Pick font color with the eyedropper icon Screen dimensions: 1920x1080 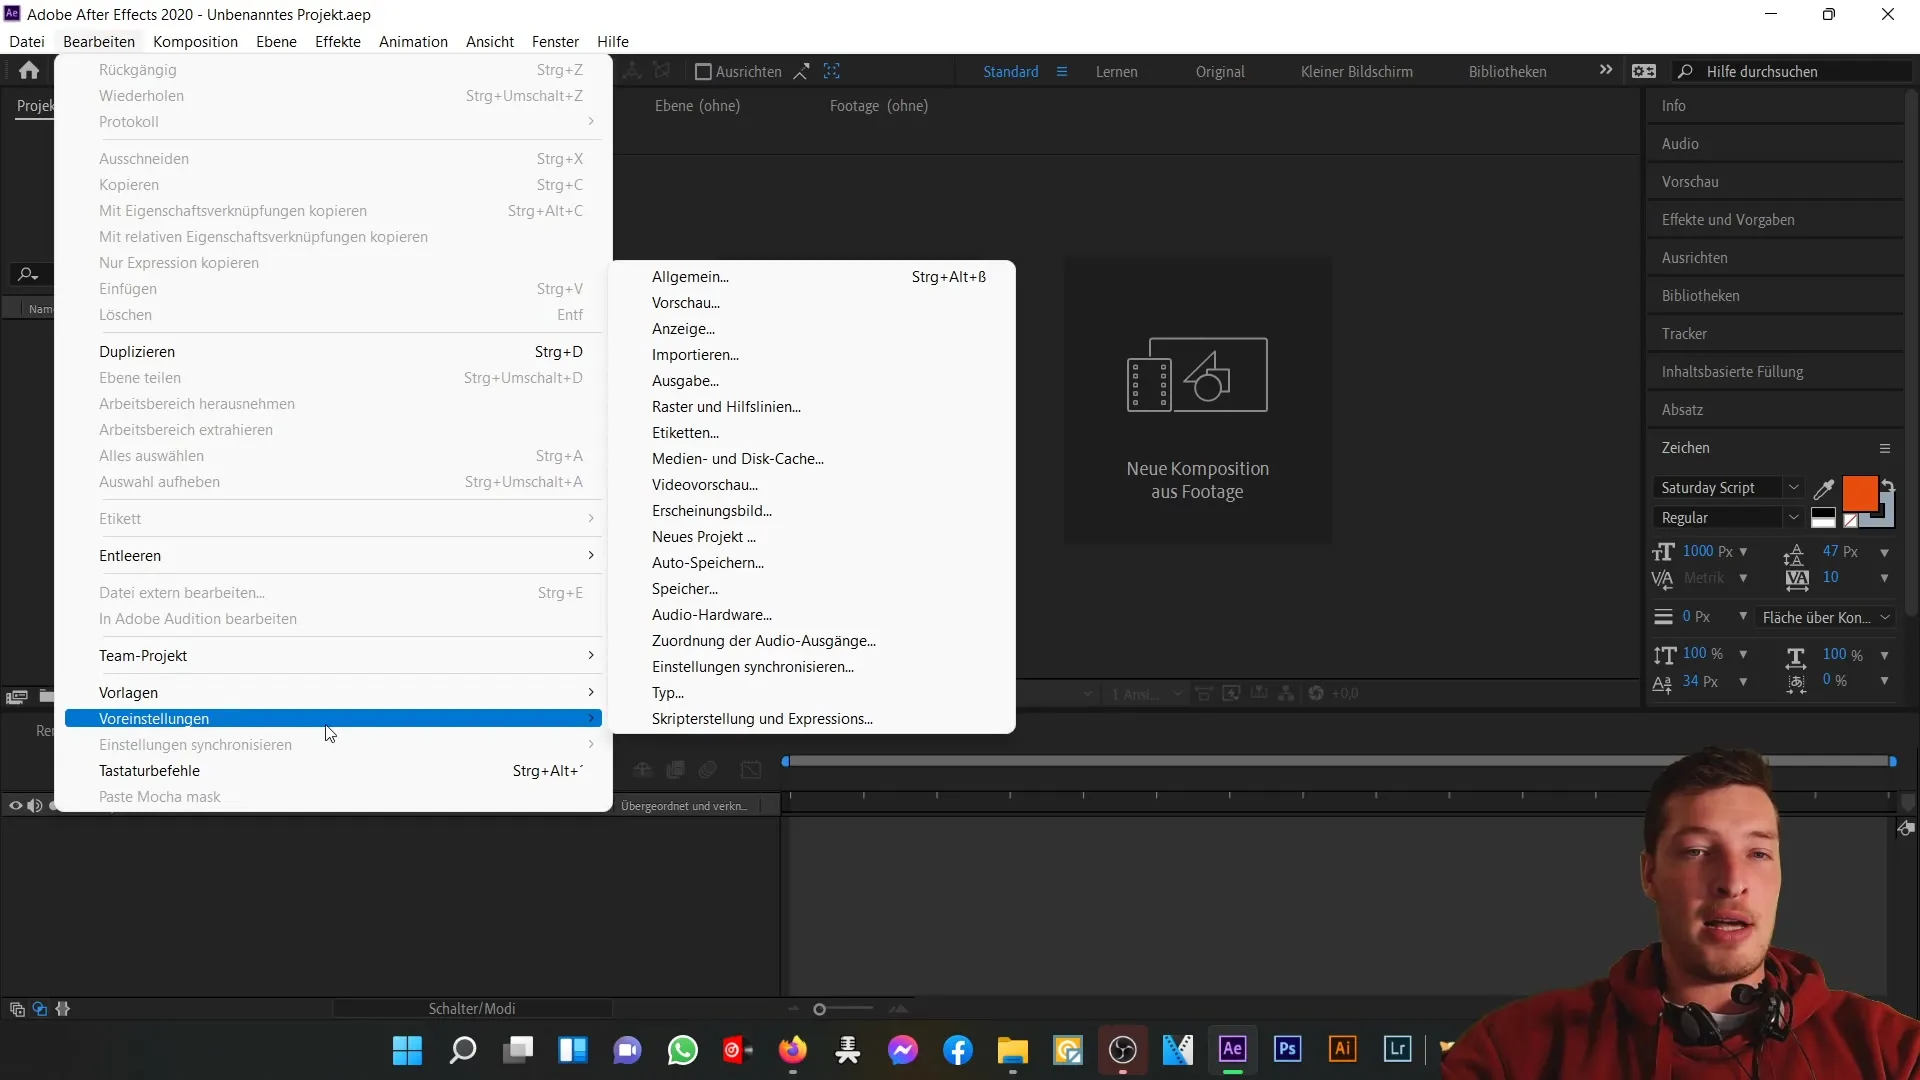pyautogui.click(x=1824, y=489)
